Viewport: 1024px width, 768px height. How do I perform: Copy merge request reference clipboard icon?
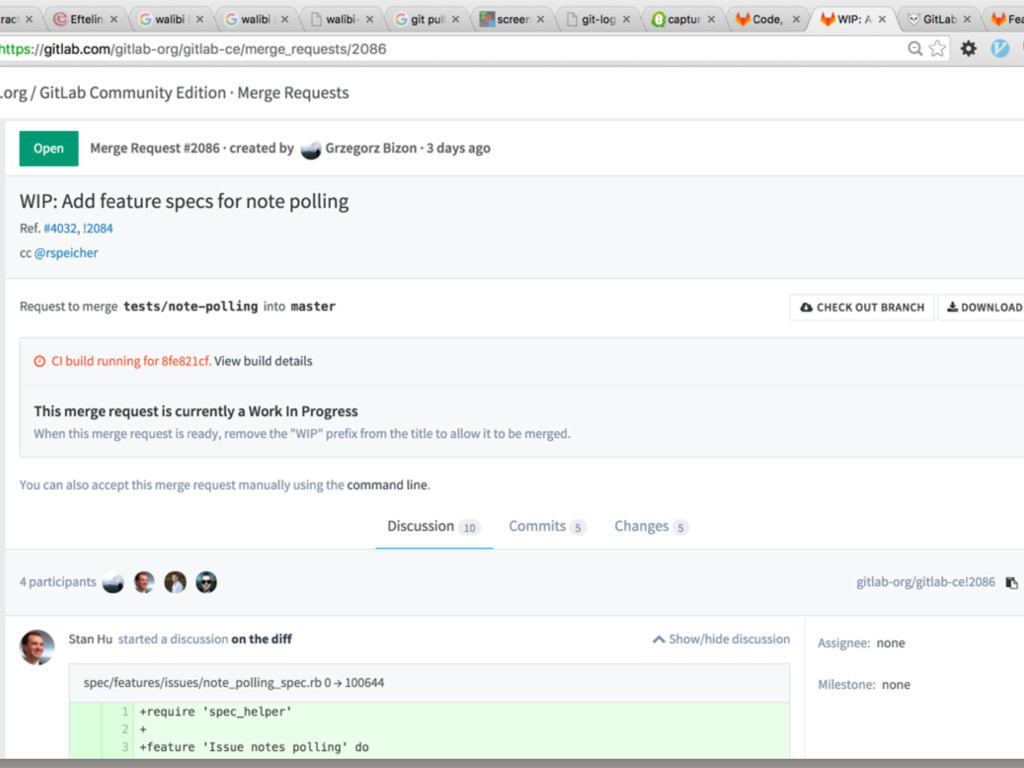click(1011, 583)
